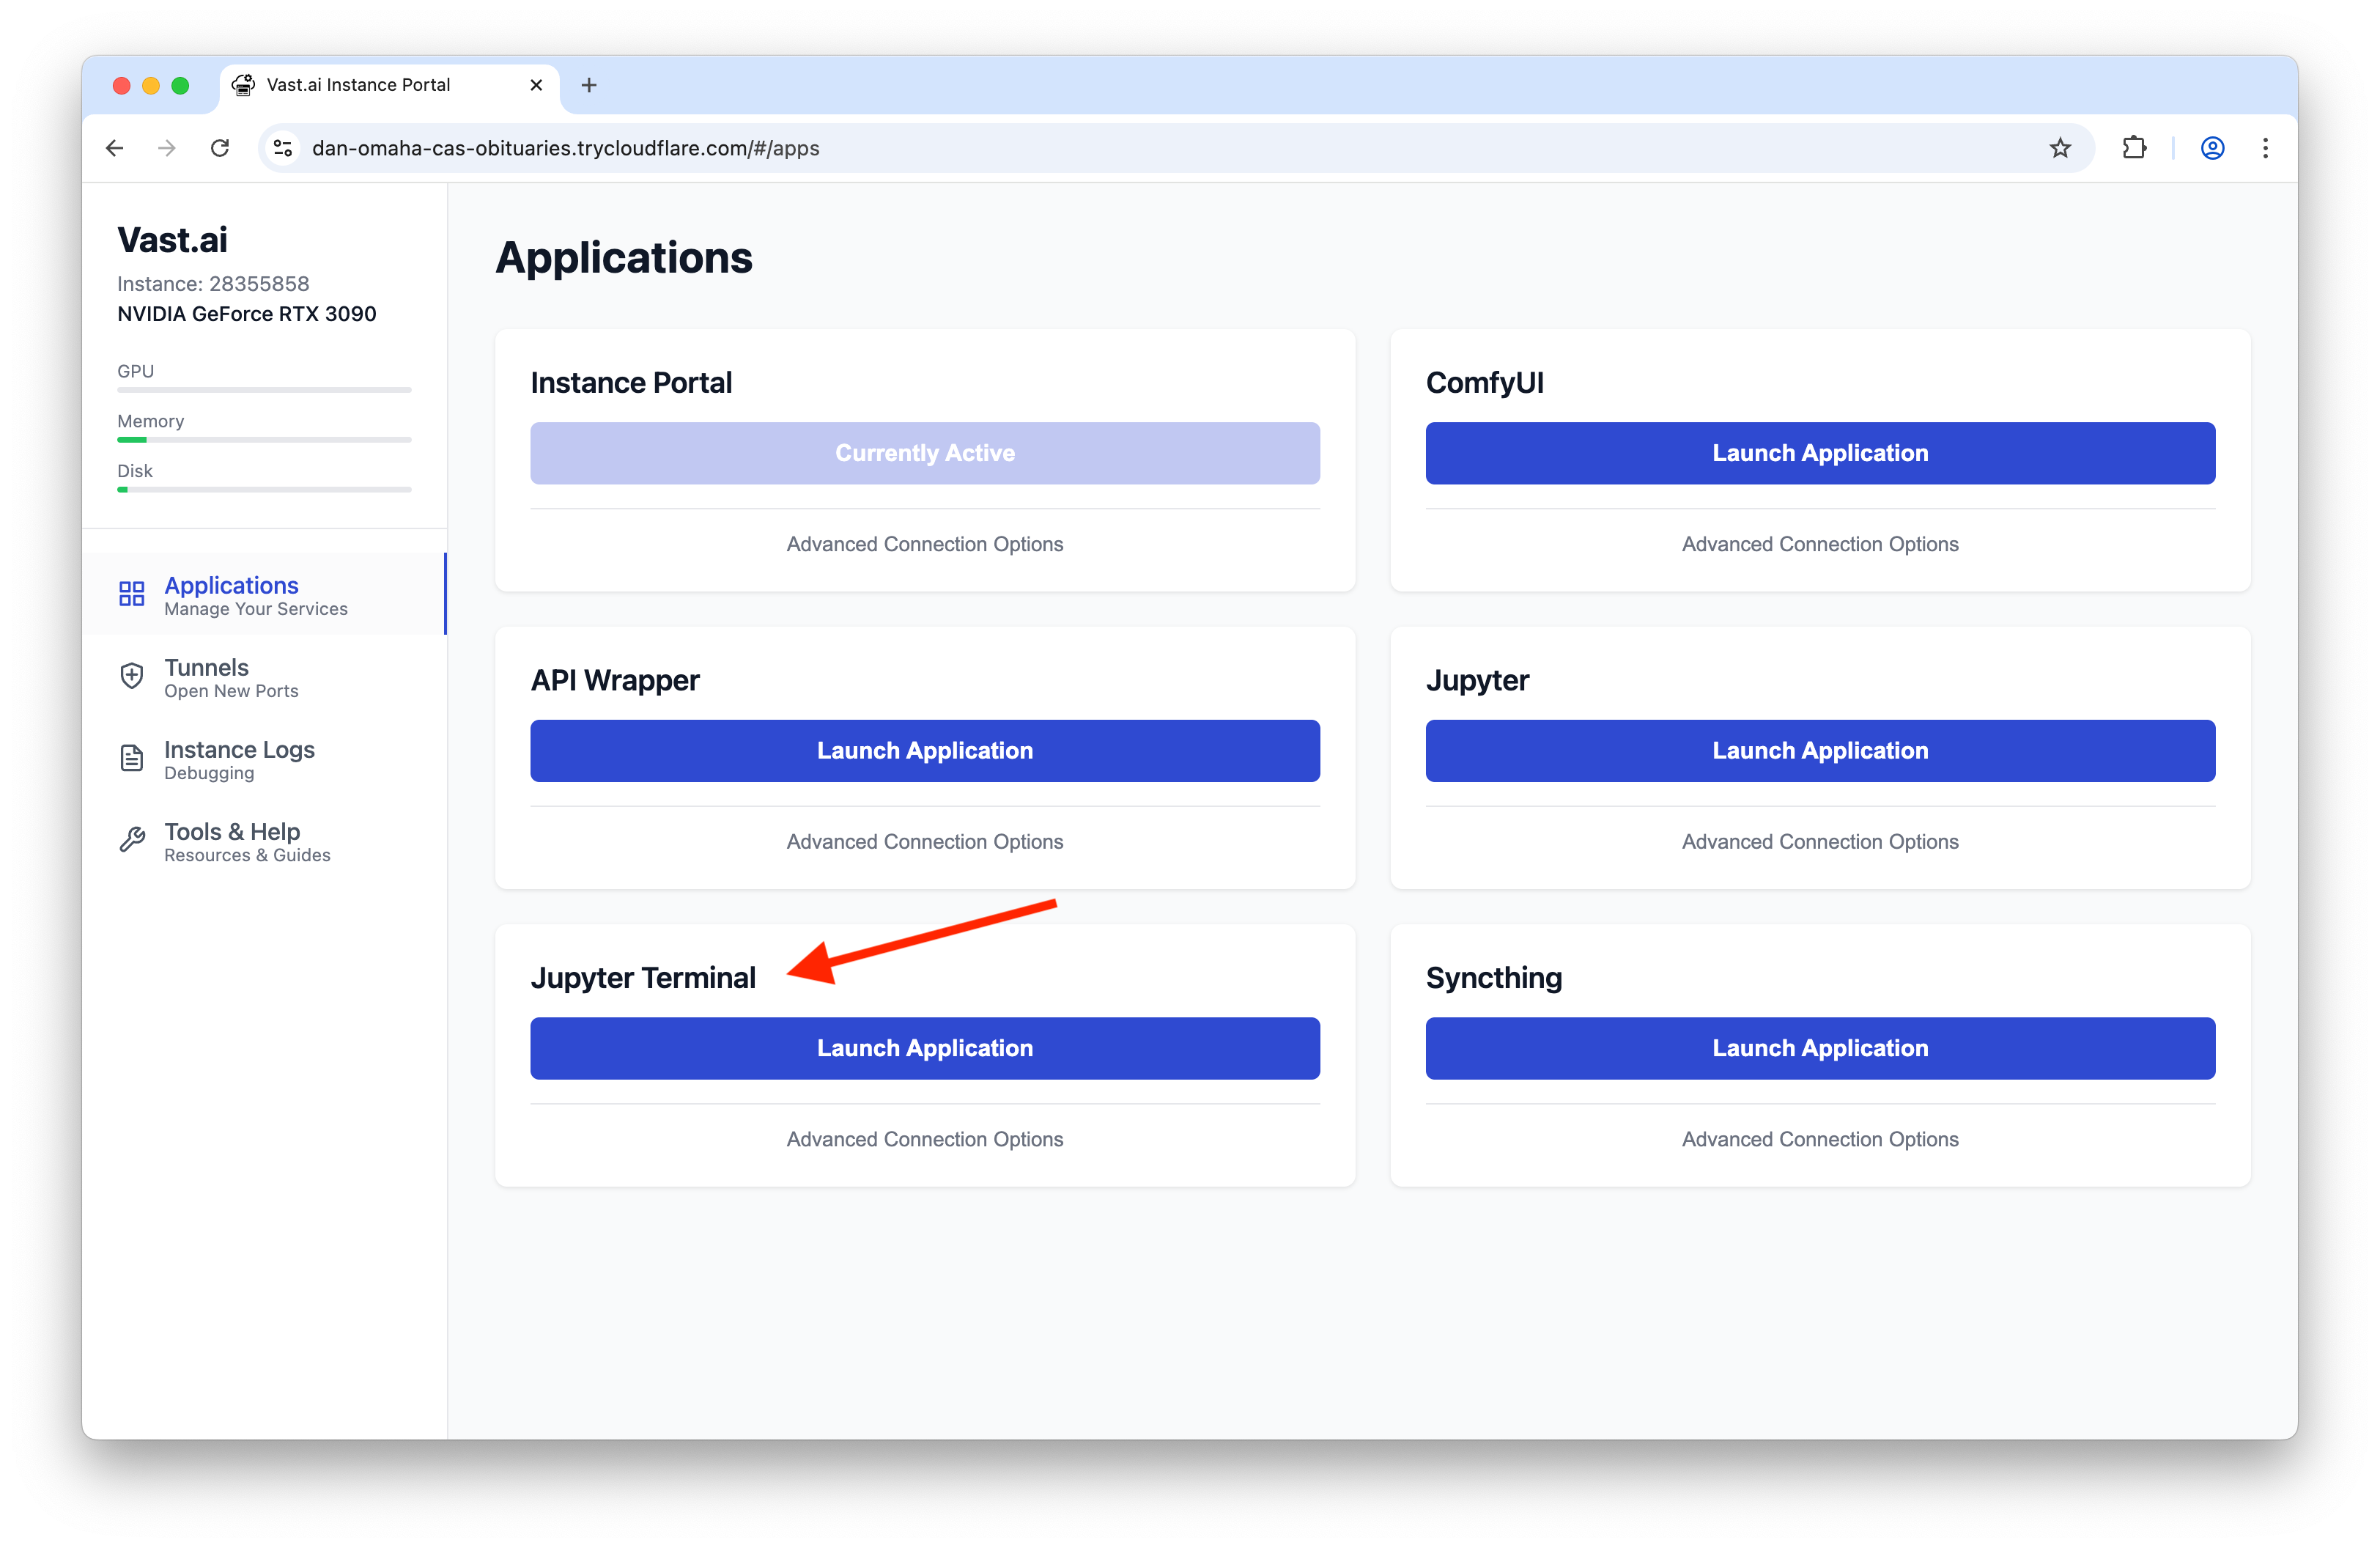The image size is (2380, 1548).
Task: Click the API Wrapper card title
Action: coord(615,681)
